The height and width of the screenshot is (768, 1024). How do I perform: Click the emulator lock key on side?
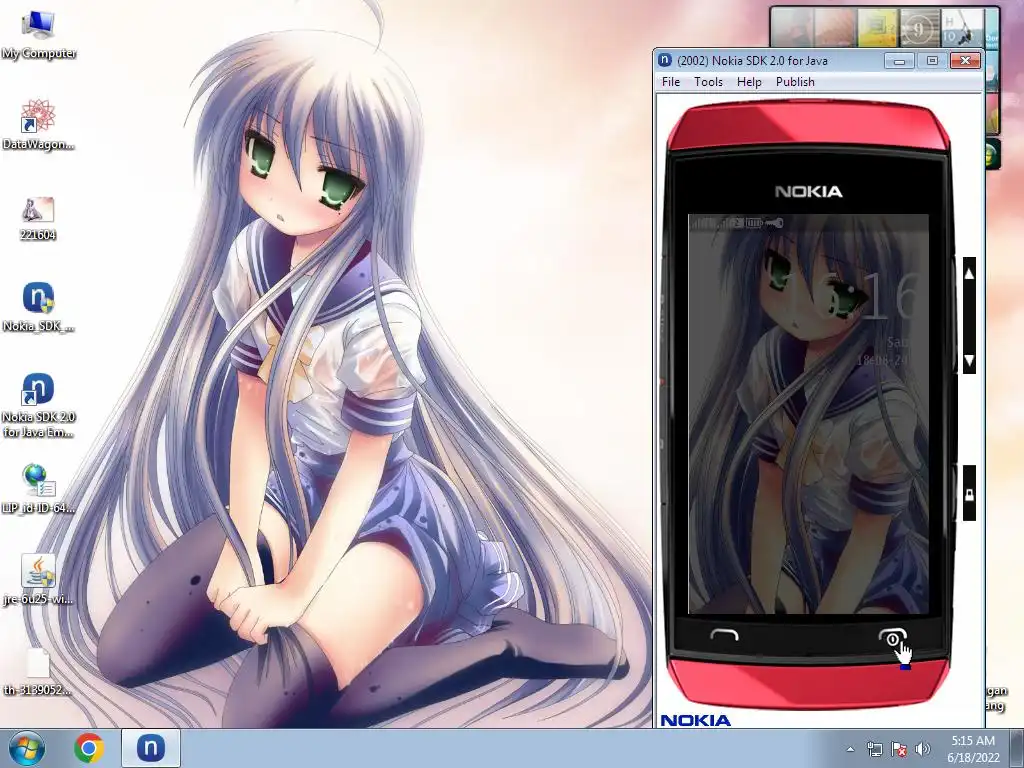(969, 493)
